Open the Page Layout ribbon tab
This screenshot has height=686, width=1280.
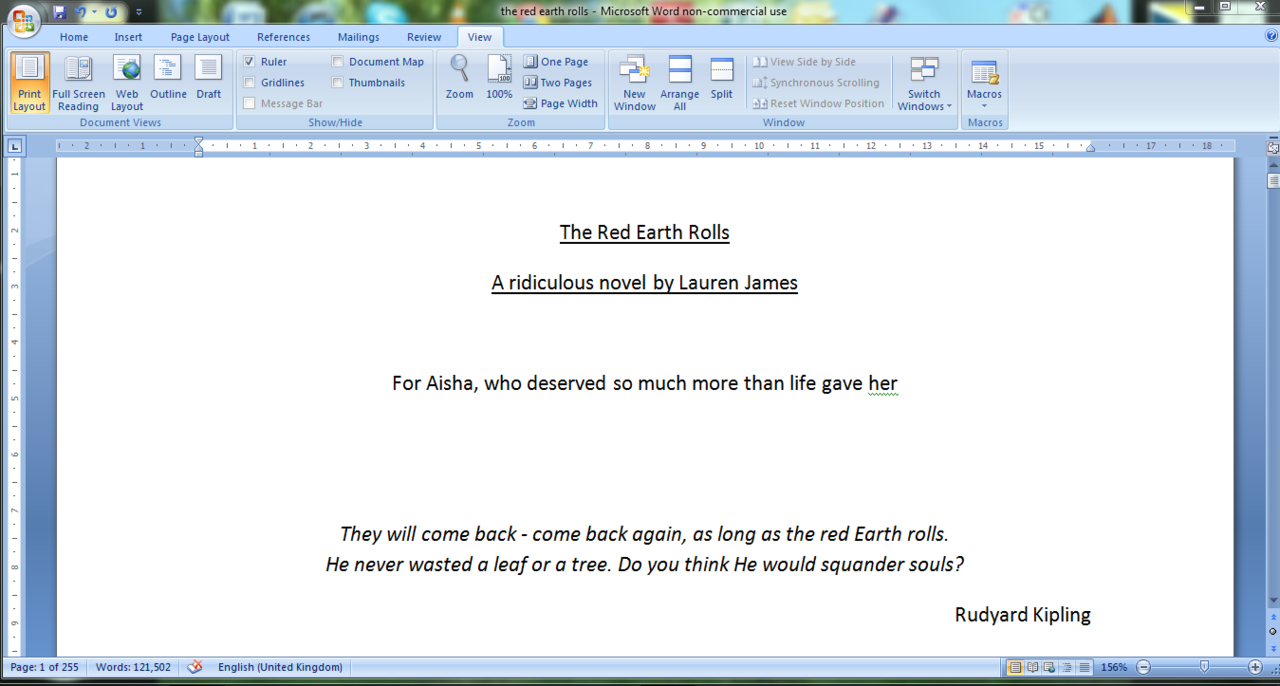[200, 37]
